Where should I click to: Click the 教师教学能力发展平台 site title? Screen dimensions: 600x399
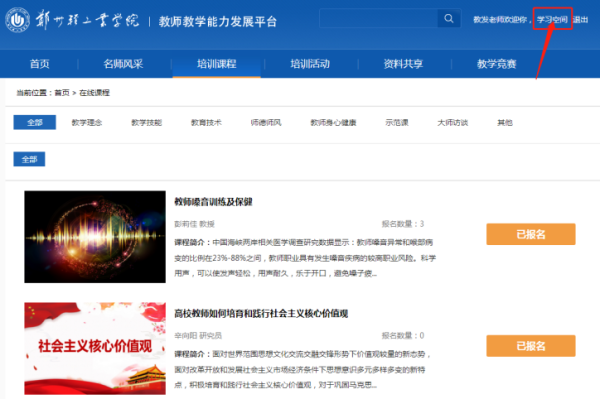218,21
